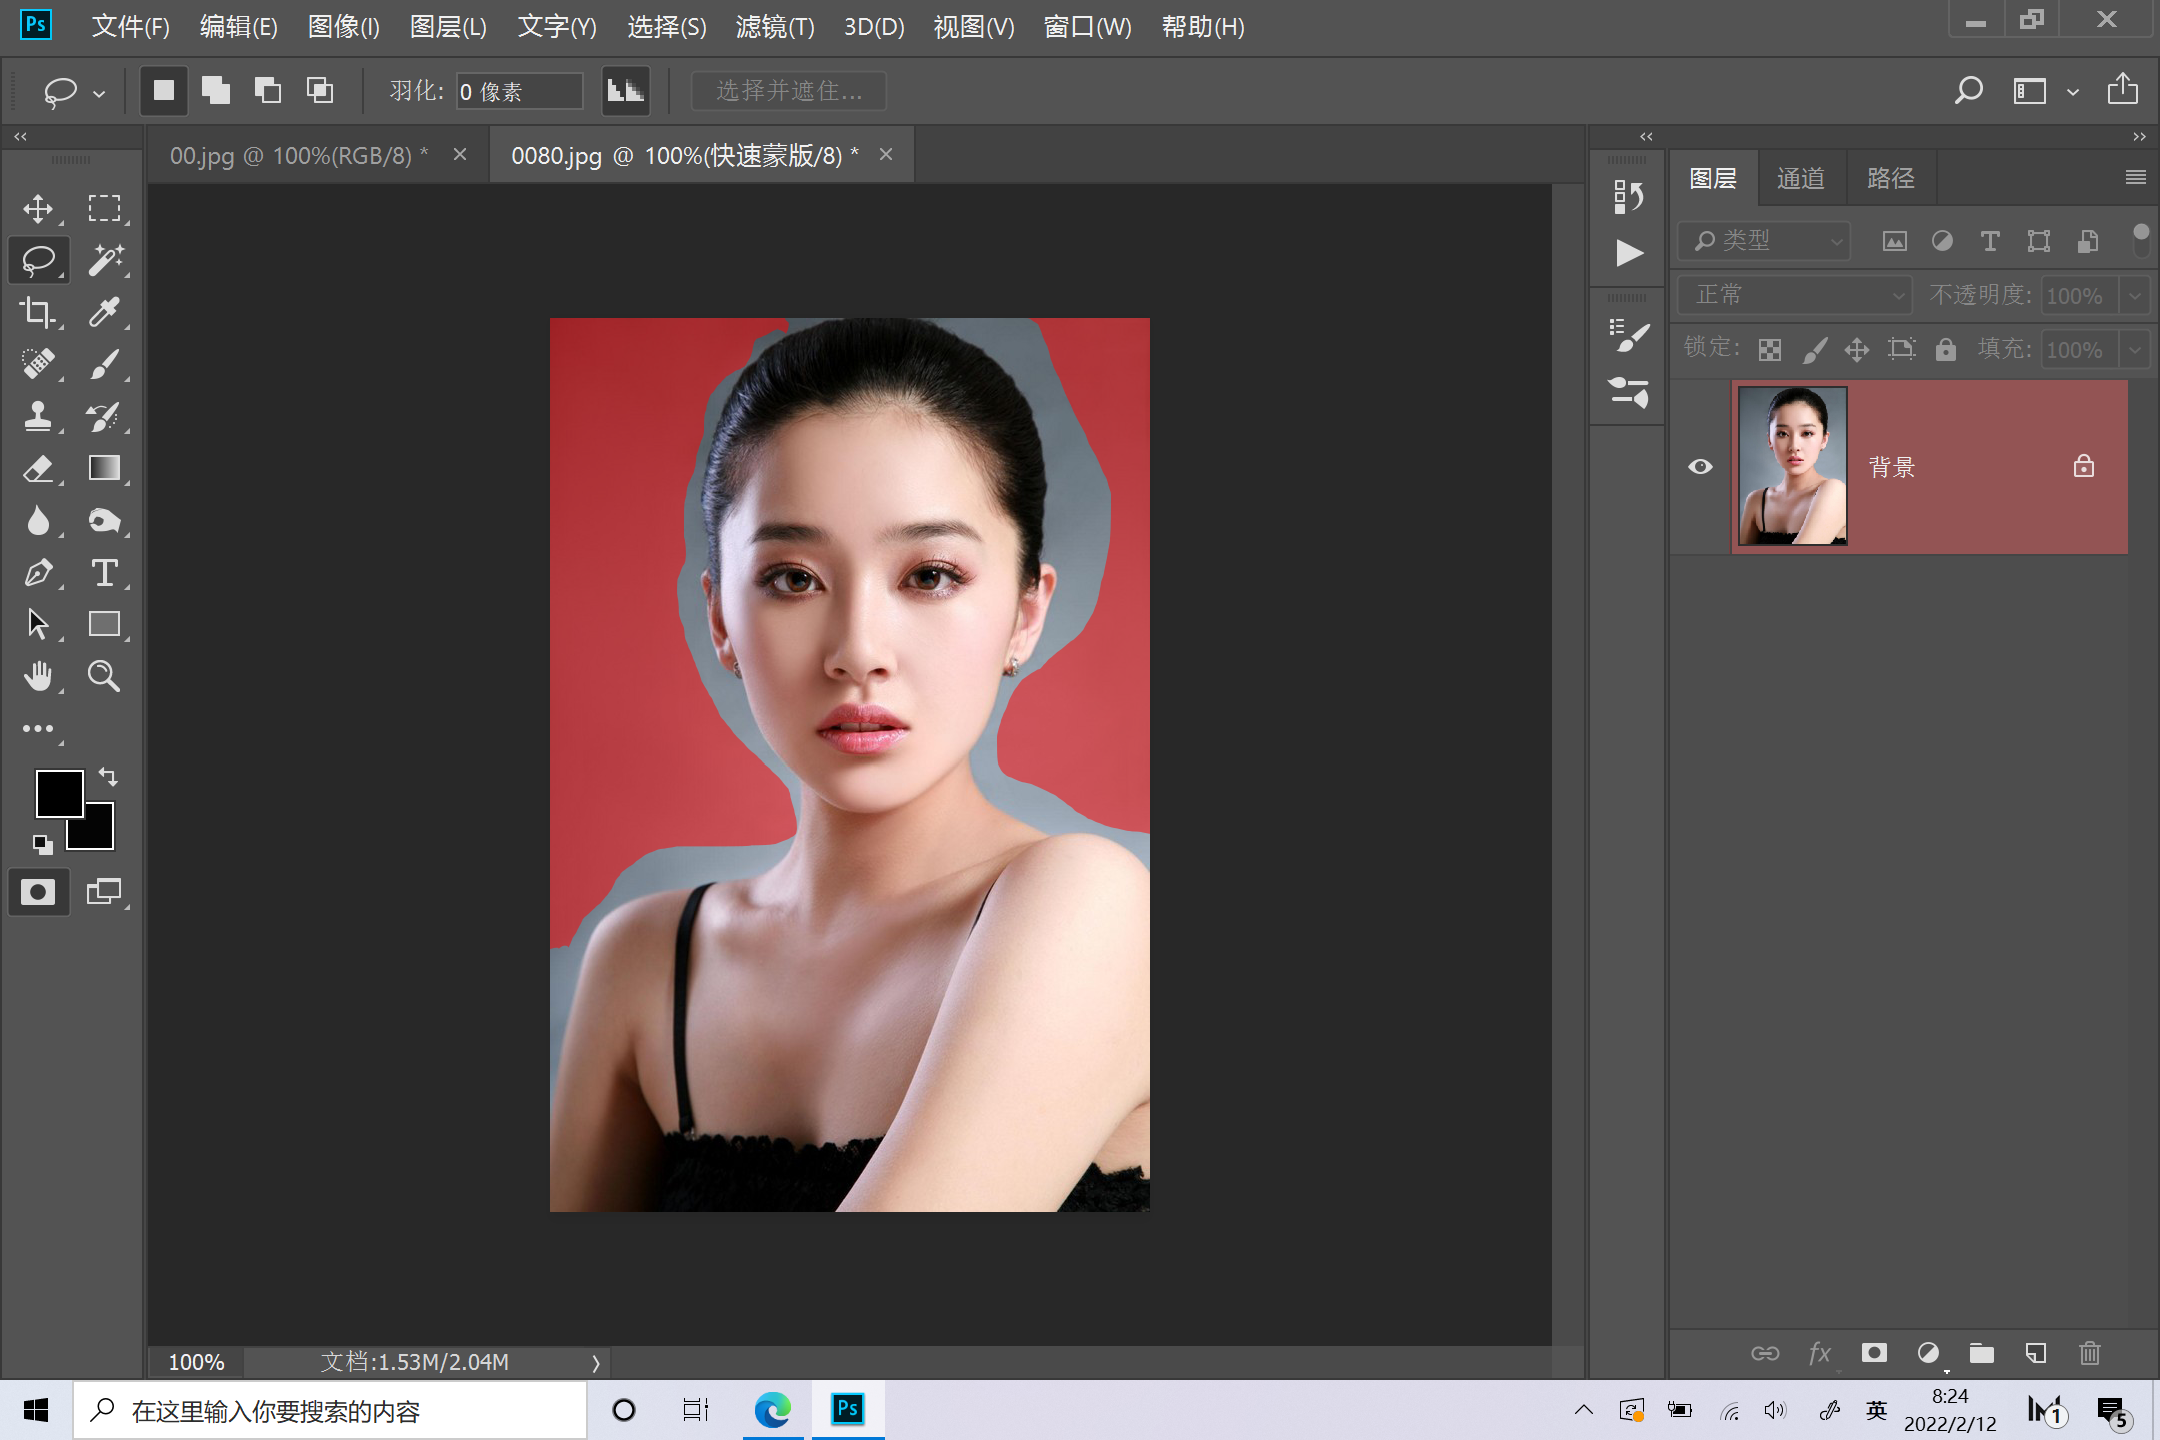
Task: Select the History Brush tool
Action: (x=104, y=416)
